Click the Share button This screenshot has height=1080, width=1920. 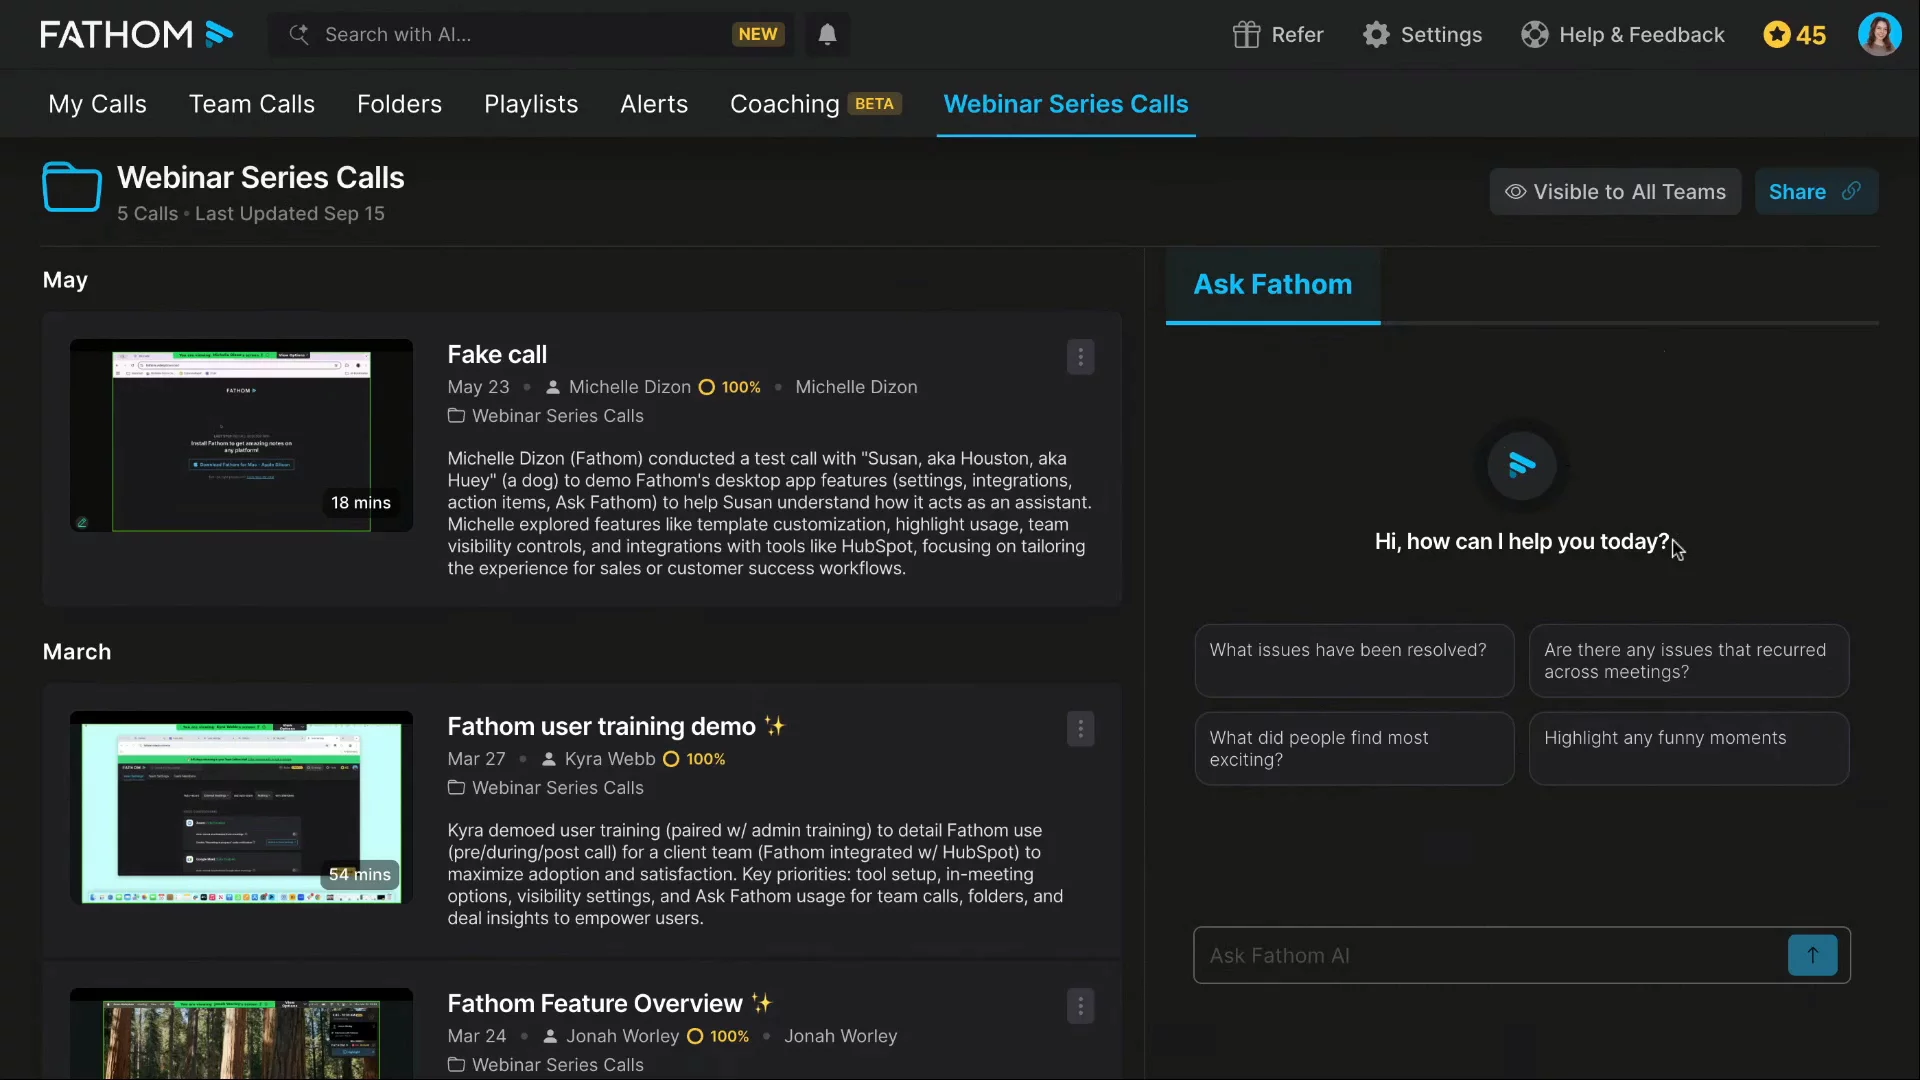pyautogui.click(x=1815, y=192)
